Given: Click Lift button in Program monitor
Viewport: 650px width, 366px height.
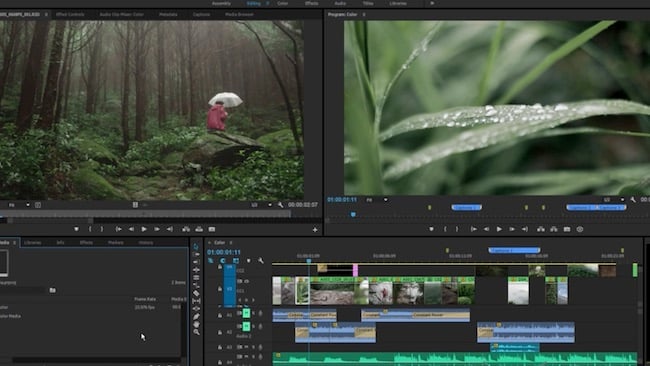Looking at the screenshot, I should pyautogui.click(x=541, y=229).
